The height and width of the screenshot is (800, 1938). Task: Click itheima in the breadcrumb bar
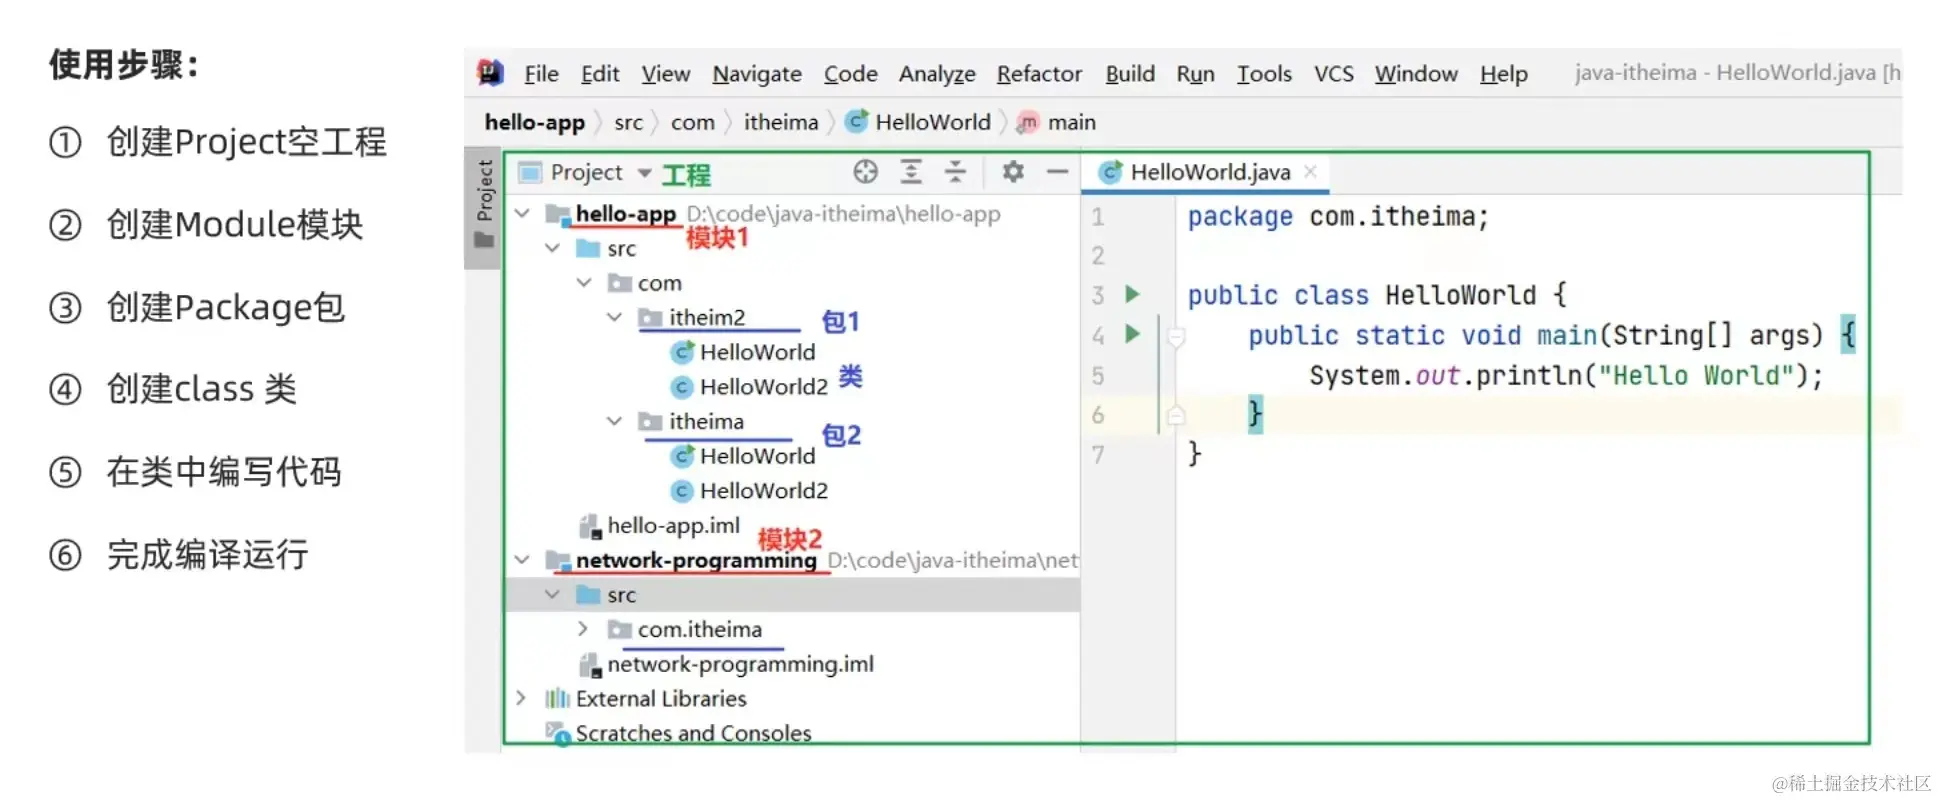[x=780, y=122]
